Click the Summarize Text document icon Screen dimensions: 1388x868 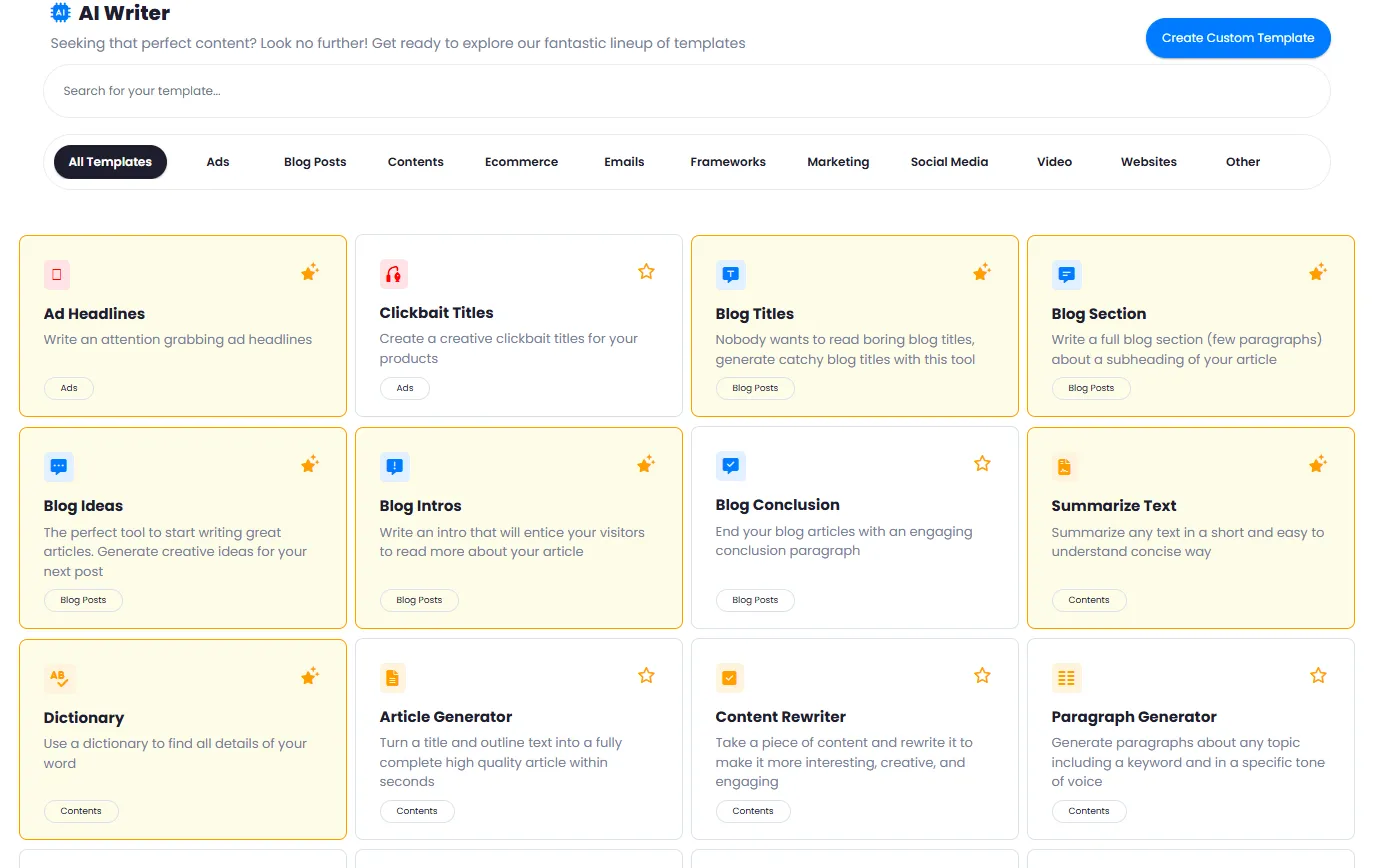[x=1065, y=467]
